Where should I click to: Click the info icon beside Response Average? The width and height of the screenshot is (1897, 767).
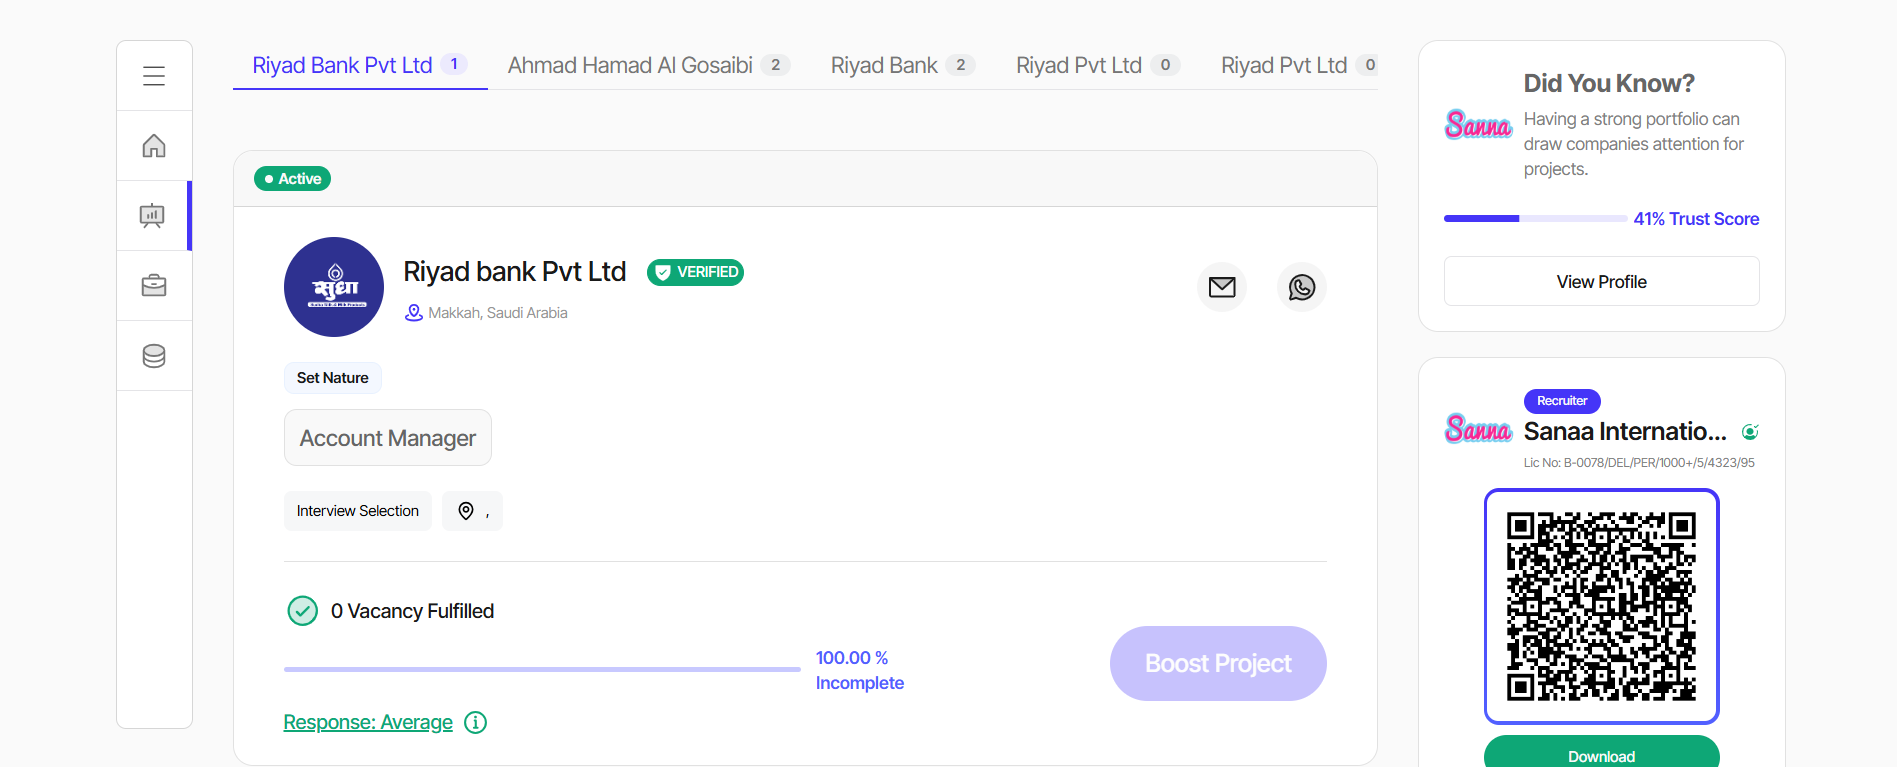tap(476, 722)
